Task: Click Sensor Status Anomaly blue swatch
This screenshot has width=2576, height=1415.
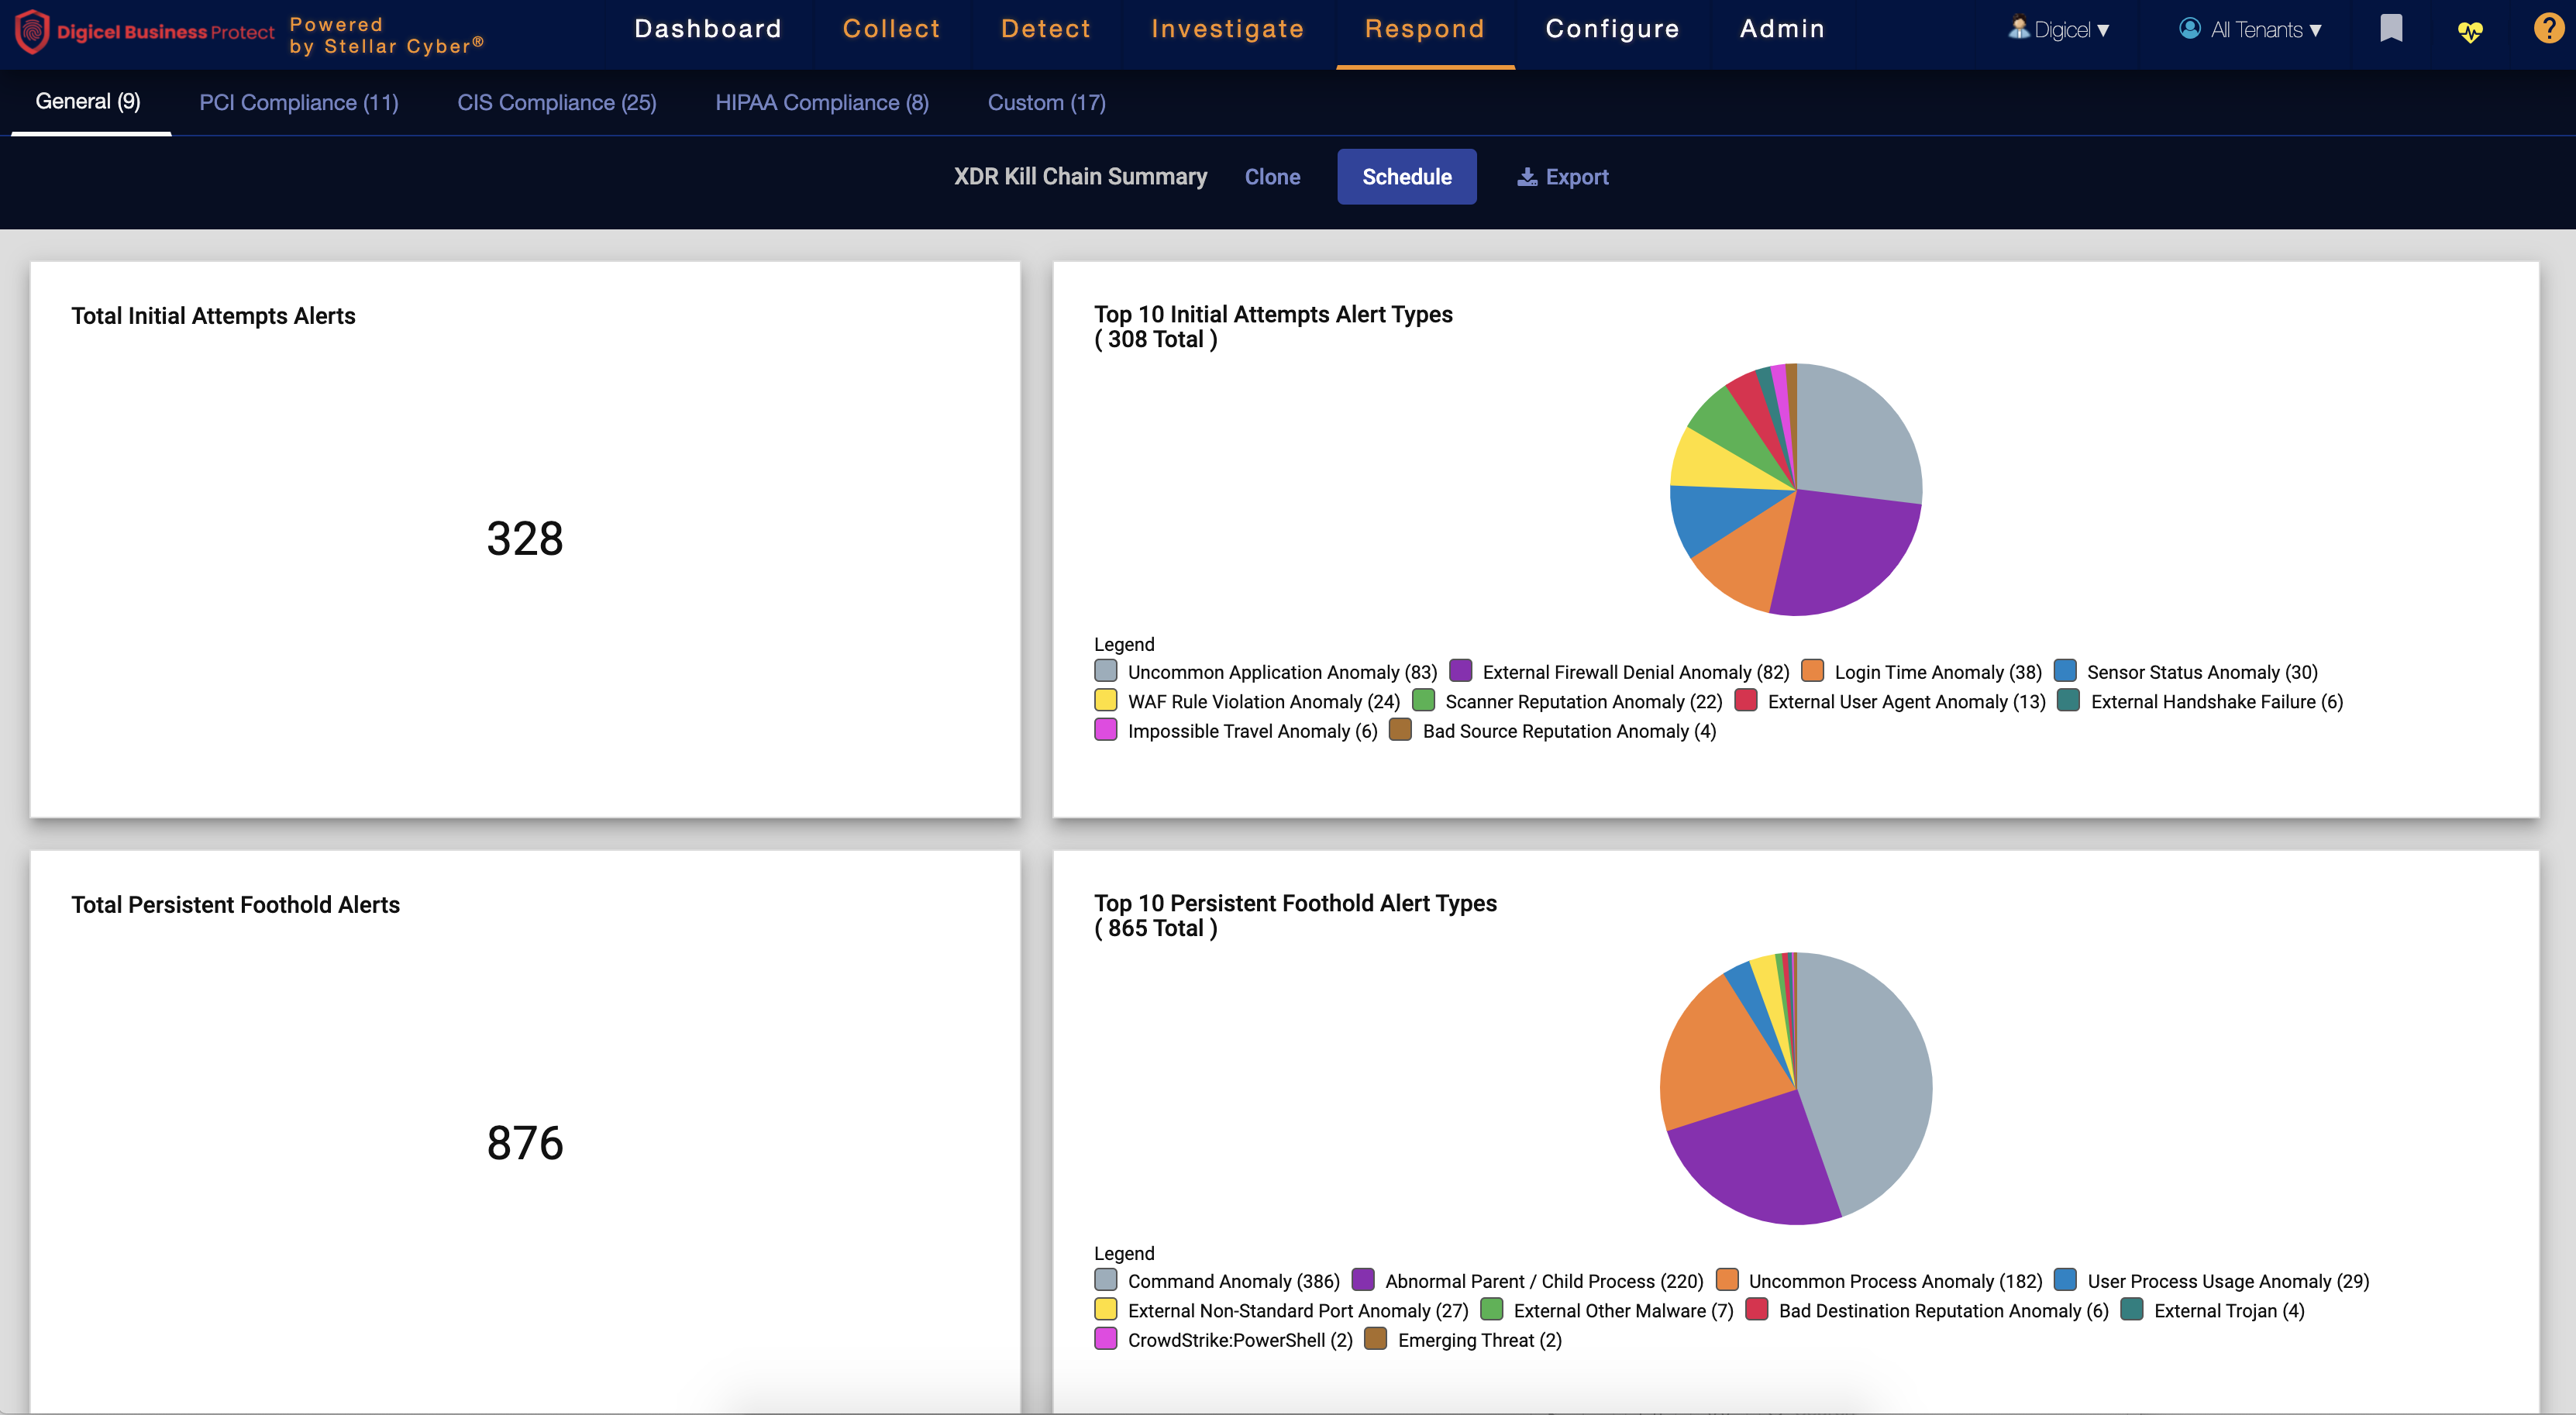Action: [x=2064, y=671]
